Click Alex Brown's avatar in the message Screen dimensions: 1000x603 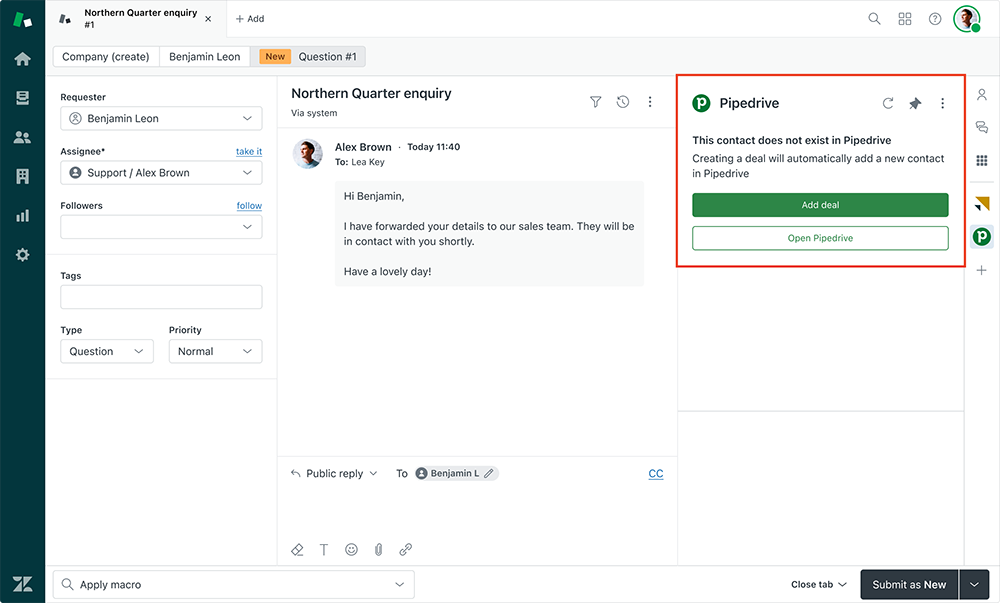point(307,154)
